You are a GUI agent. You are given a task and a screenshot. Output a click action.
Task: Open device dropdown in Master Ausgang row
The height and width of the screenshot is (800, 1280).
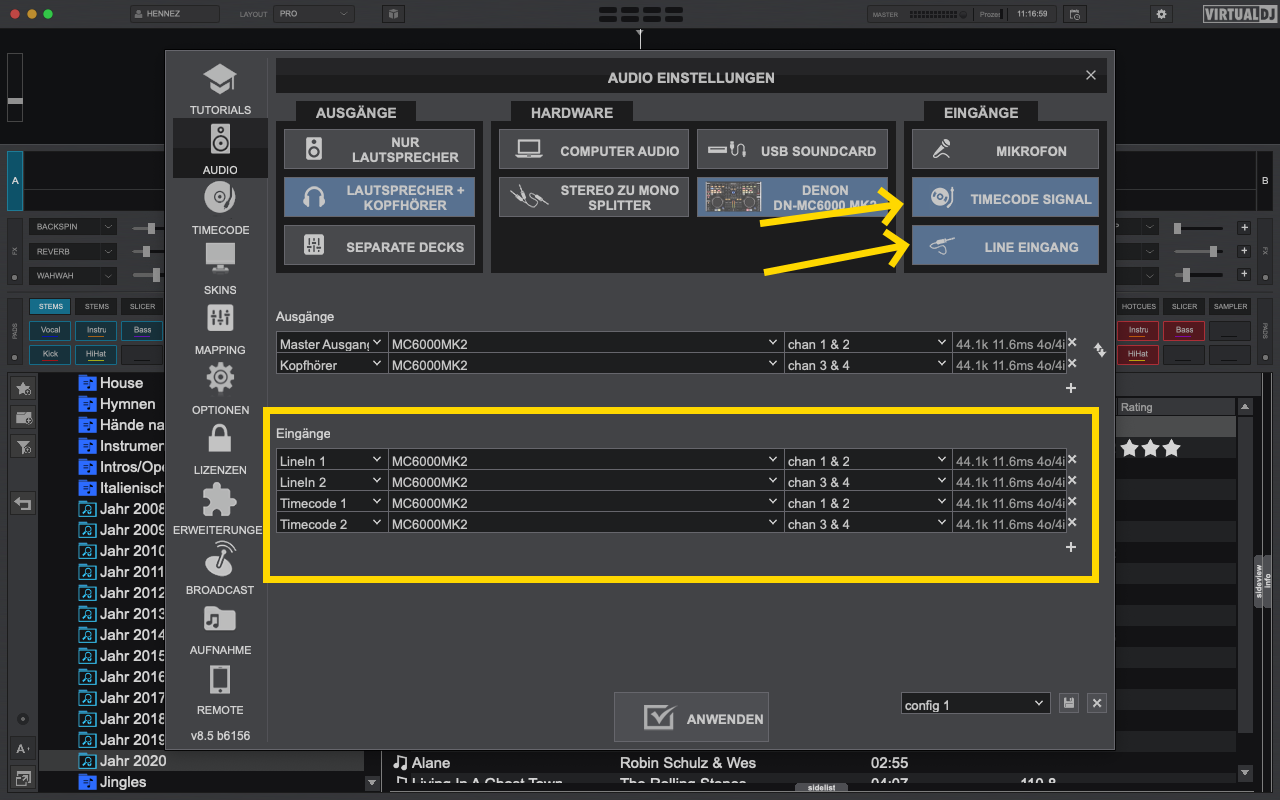[586, 343]
